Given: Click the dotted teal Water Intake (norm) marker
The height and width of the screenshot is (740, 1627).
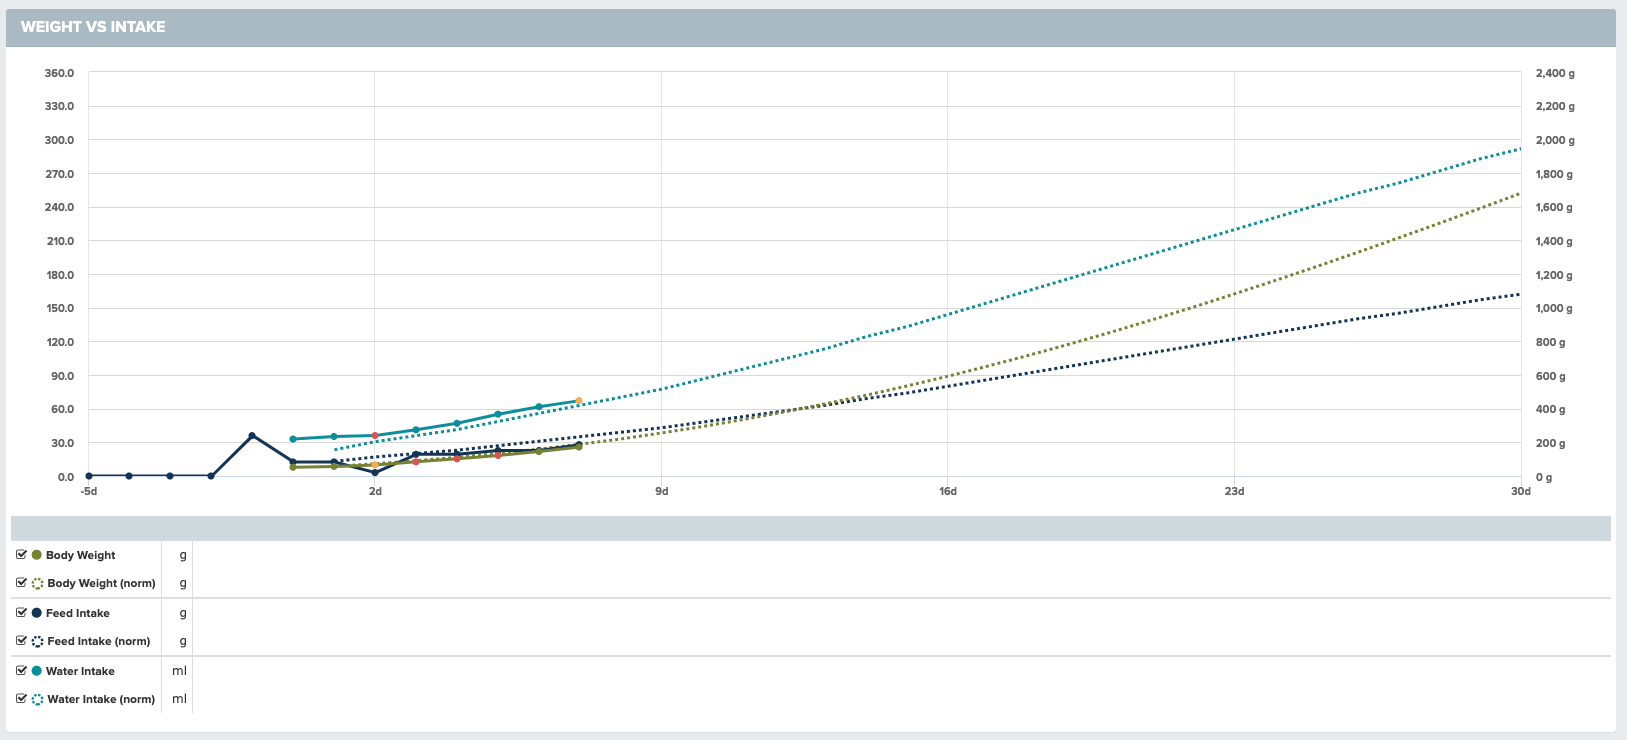Looking at the screenshot, I should point(38,700).
